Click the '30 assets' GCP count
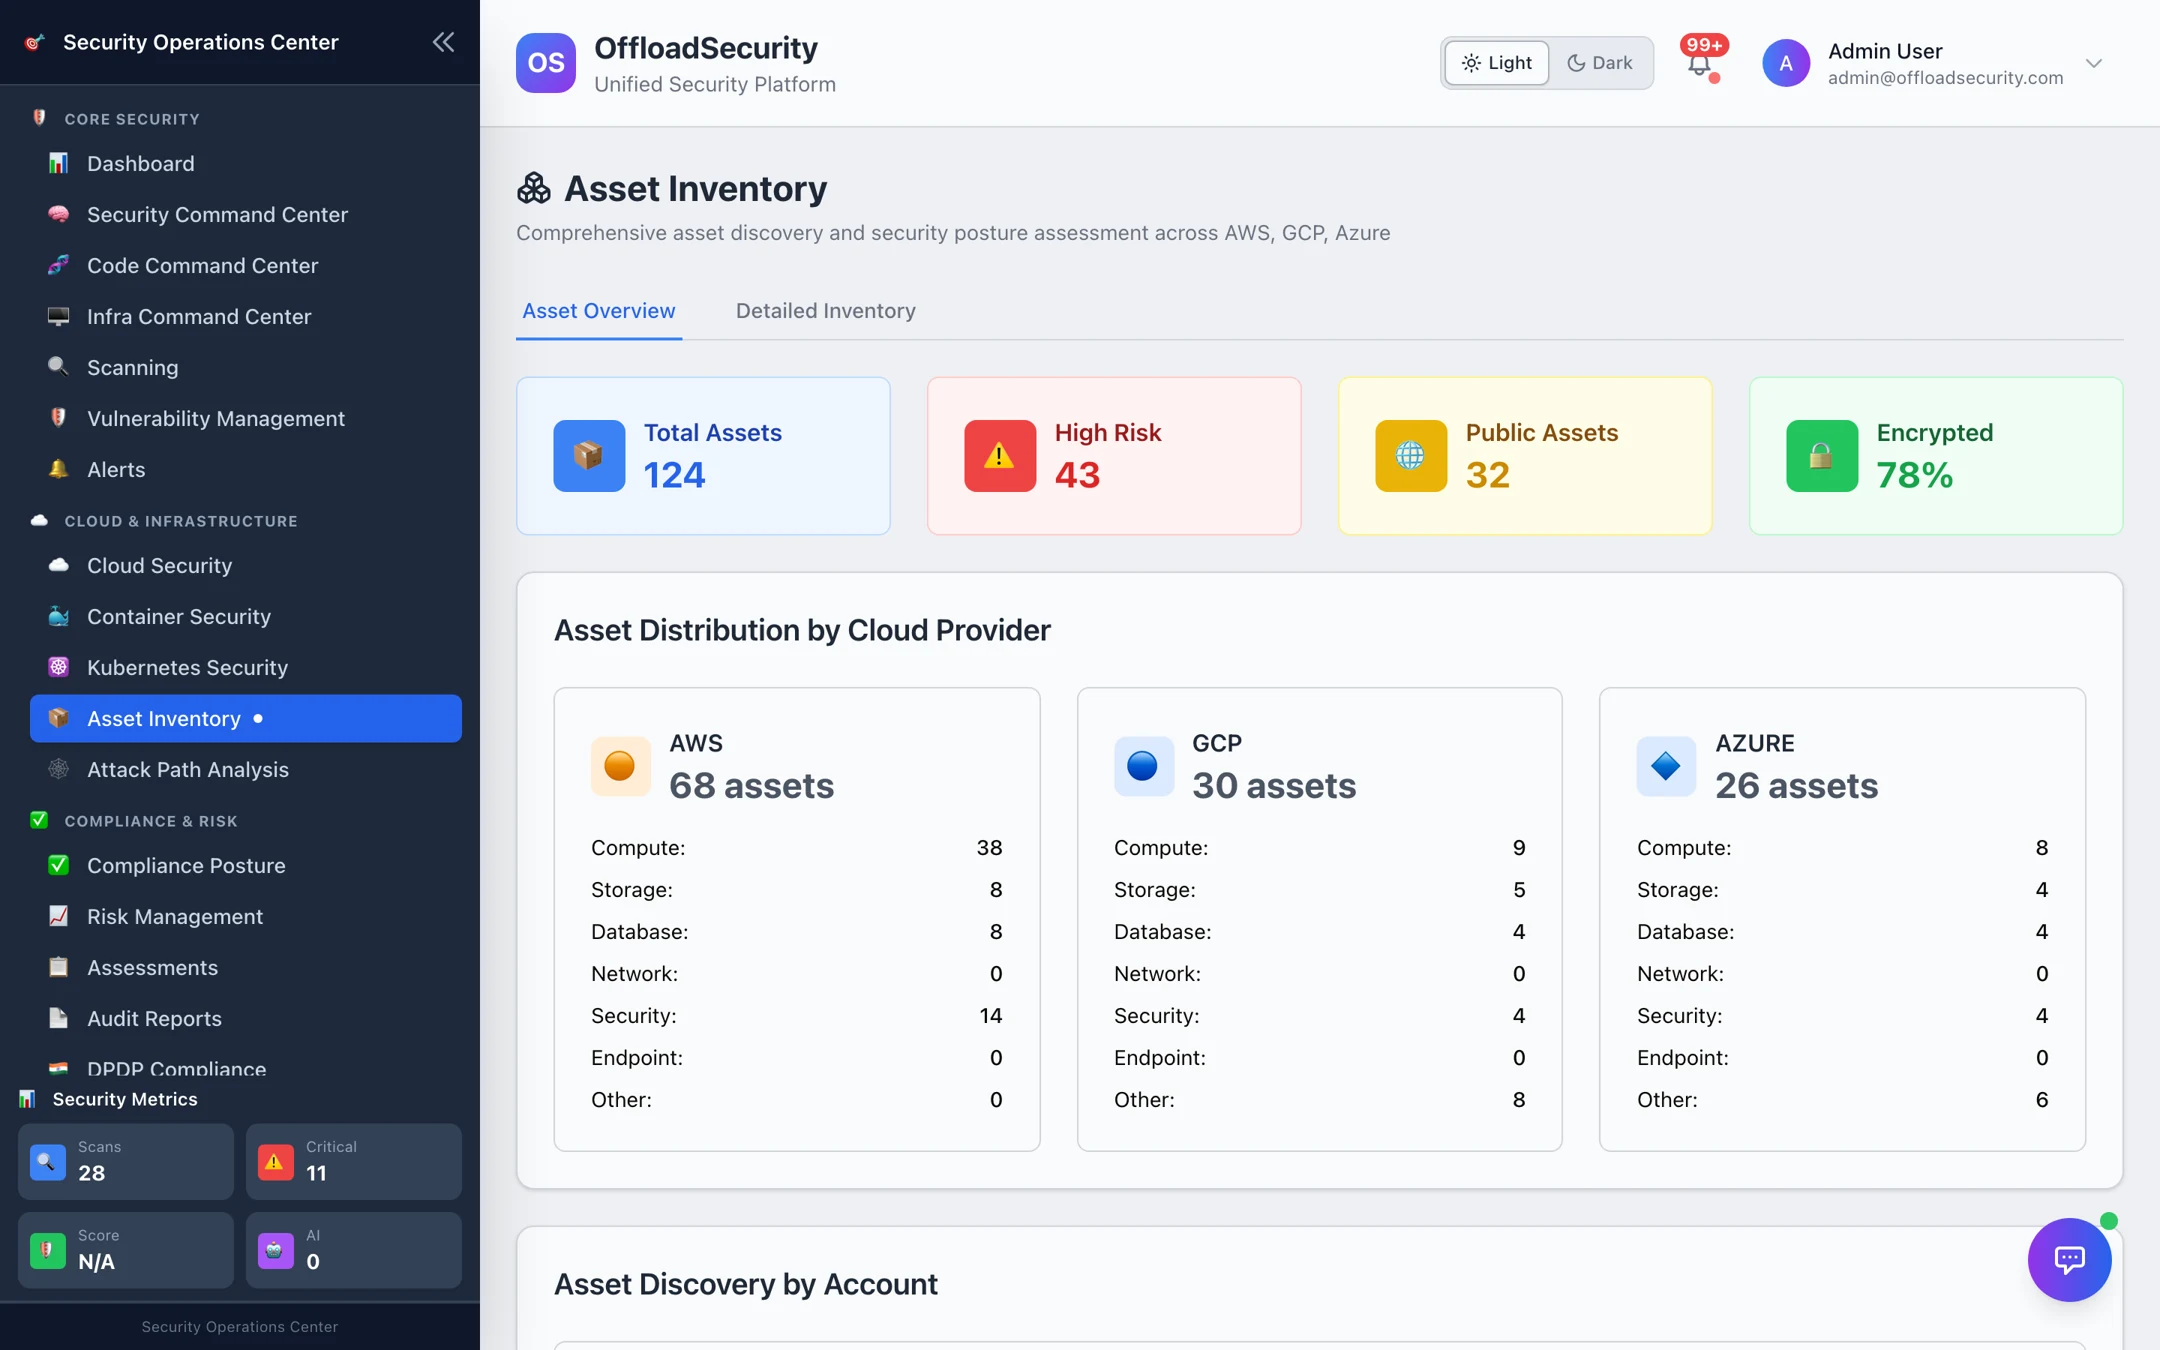The height and width of the screenshot is (1350, 2160). pyautogui.click(x=1274, y=785)
